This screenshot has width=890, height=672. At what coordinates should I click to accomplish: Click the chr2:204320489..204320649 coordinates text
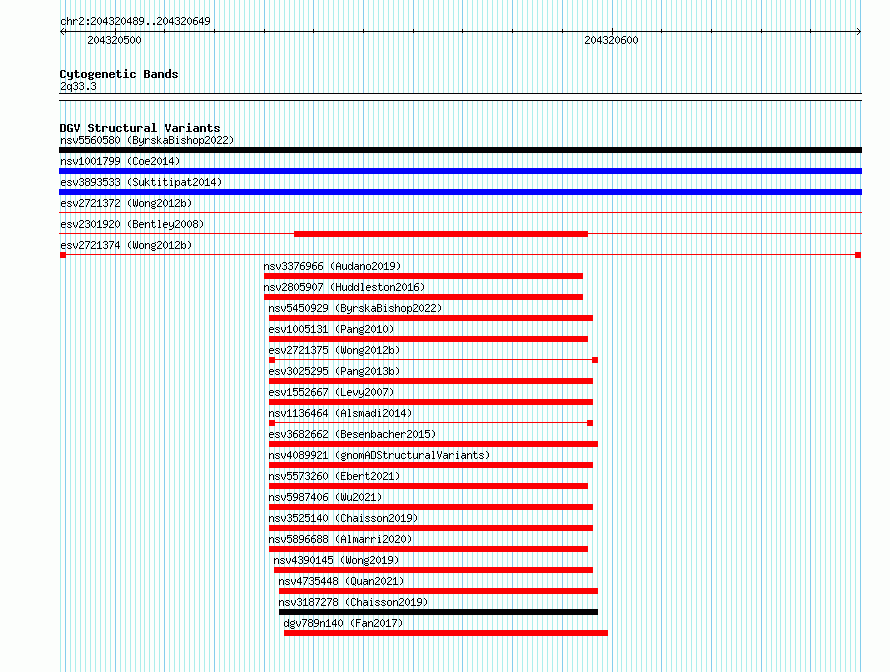(135, 21)
